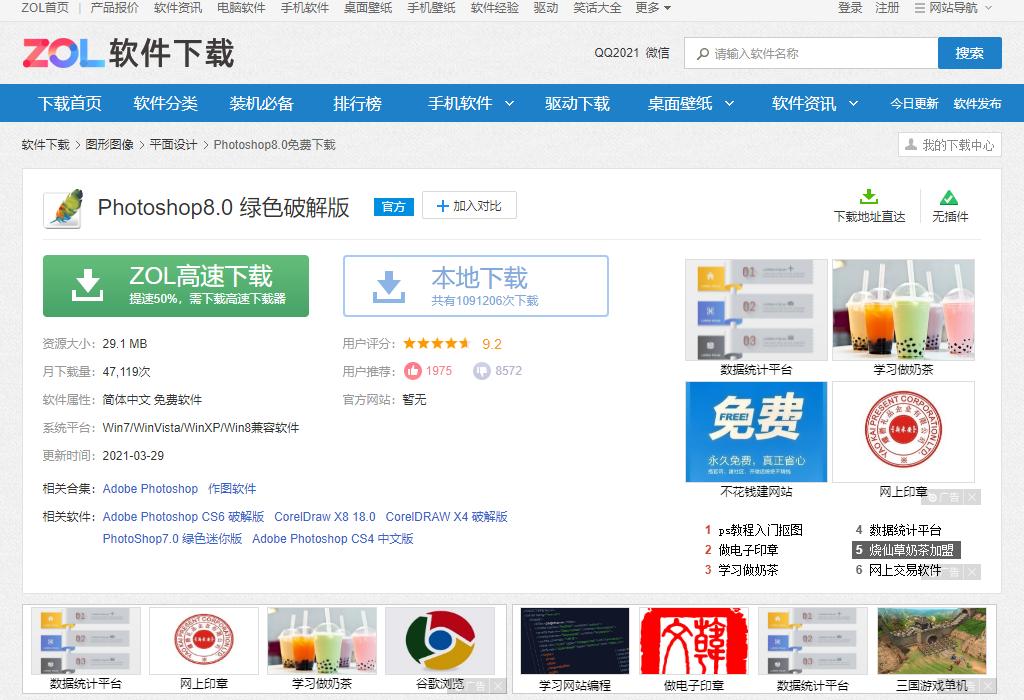Image resolution: width=1024 pixels, height=700 pixels.
Task: Click the download arrow inside ZOL高速下载
Action: coord(89,286)
